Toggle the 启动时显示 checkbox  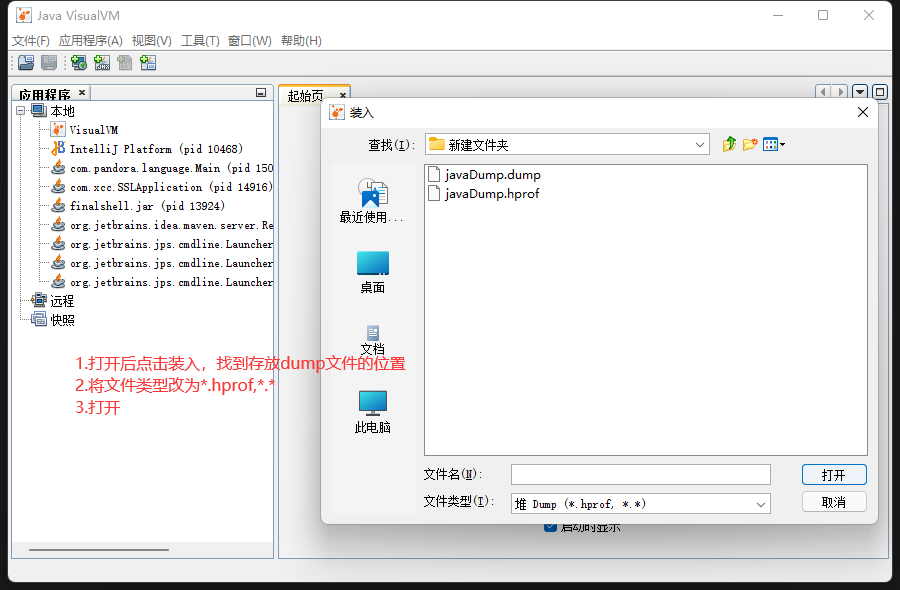[550, 527]
